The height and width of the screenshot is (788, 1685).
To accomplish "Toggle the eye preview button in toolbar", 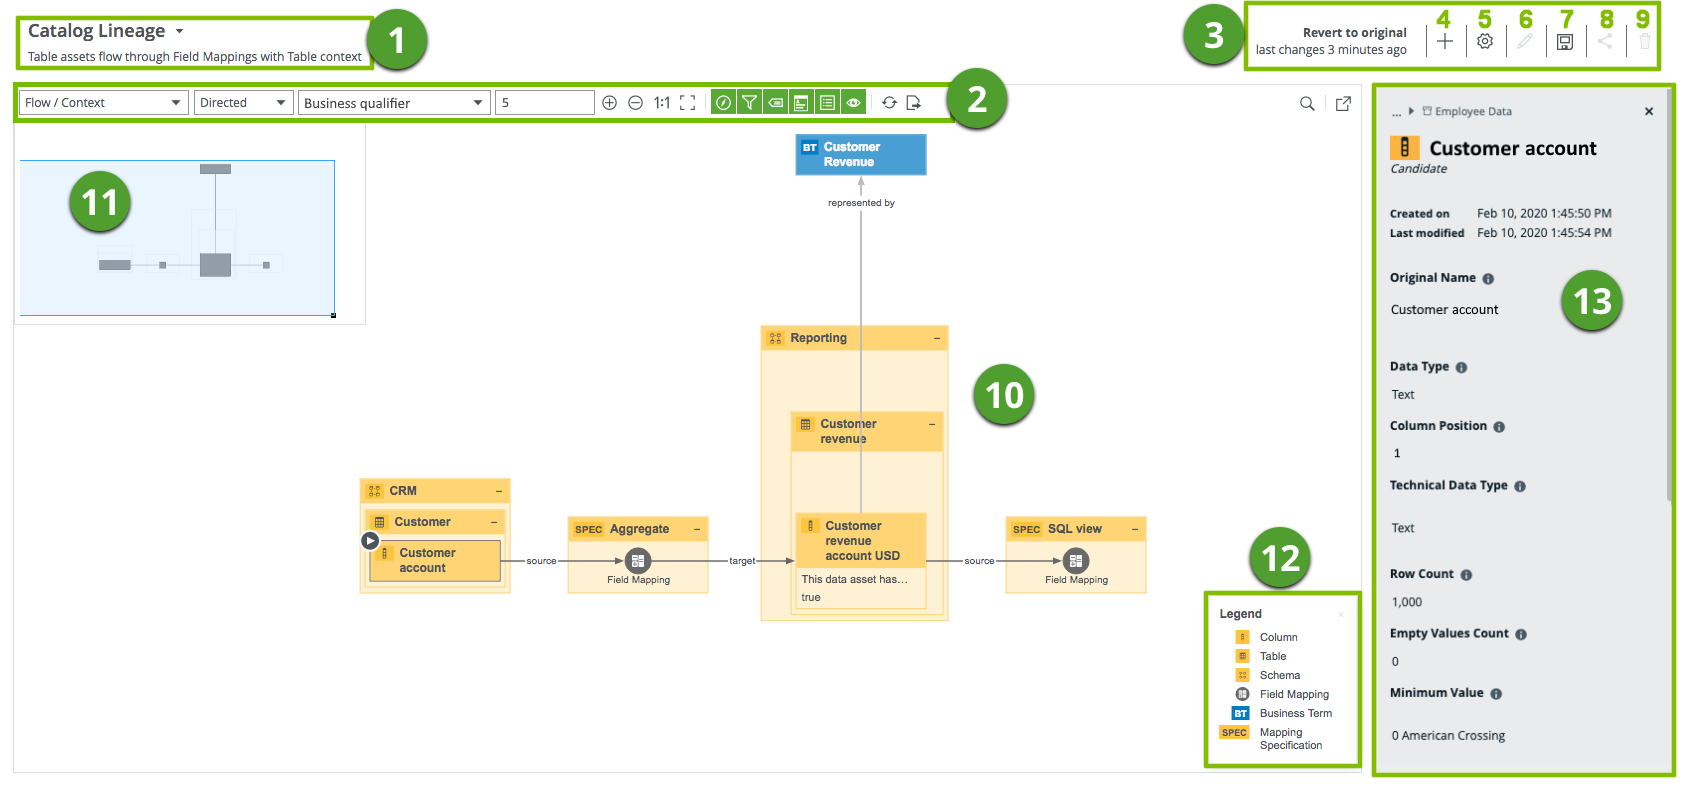I will [853, 103].
